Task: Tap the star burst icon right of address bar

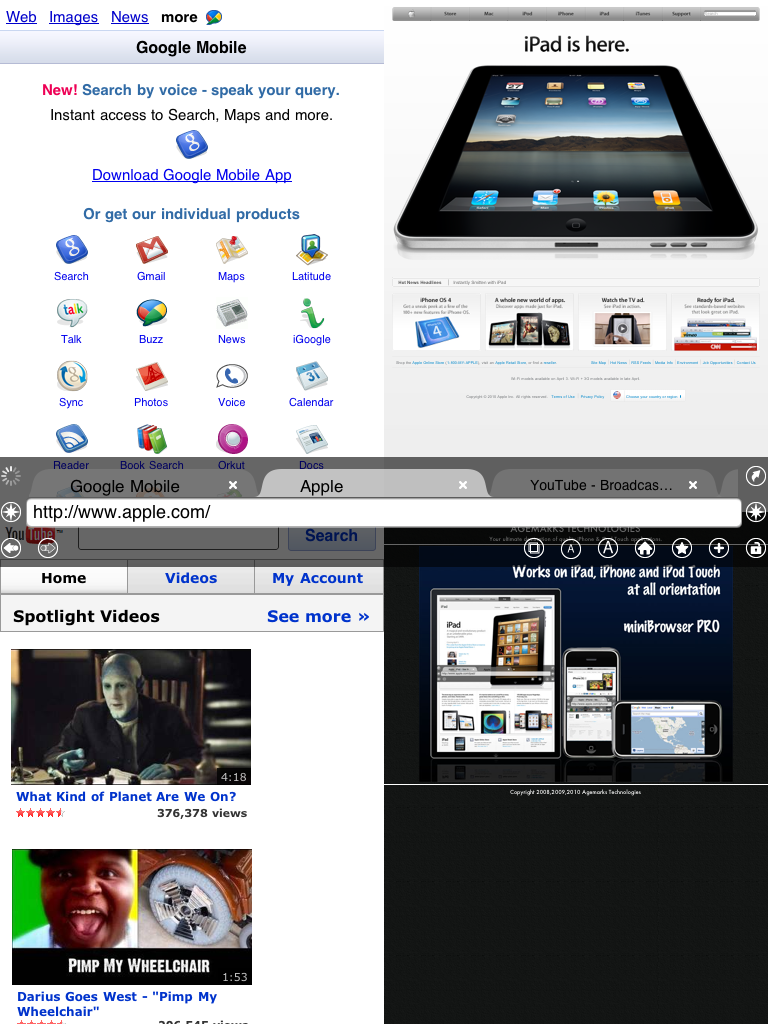Action: pos(756,512)
